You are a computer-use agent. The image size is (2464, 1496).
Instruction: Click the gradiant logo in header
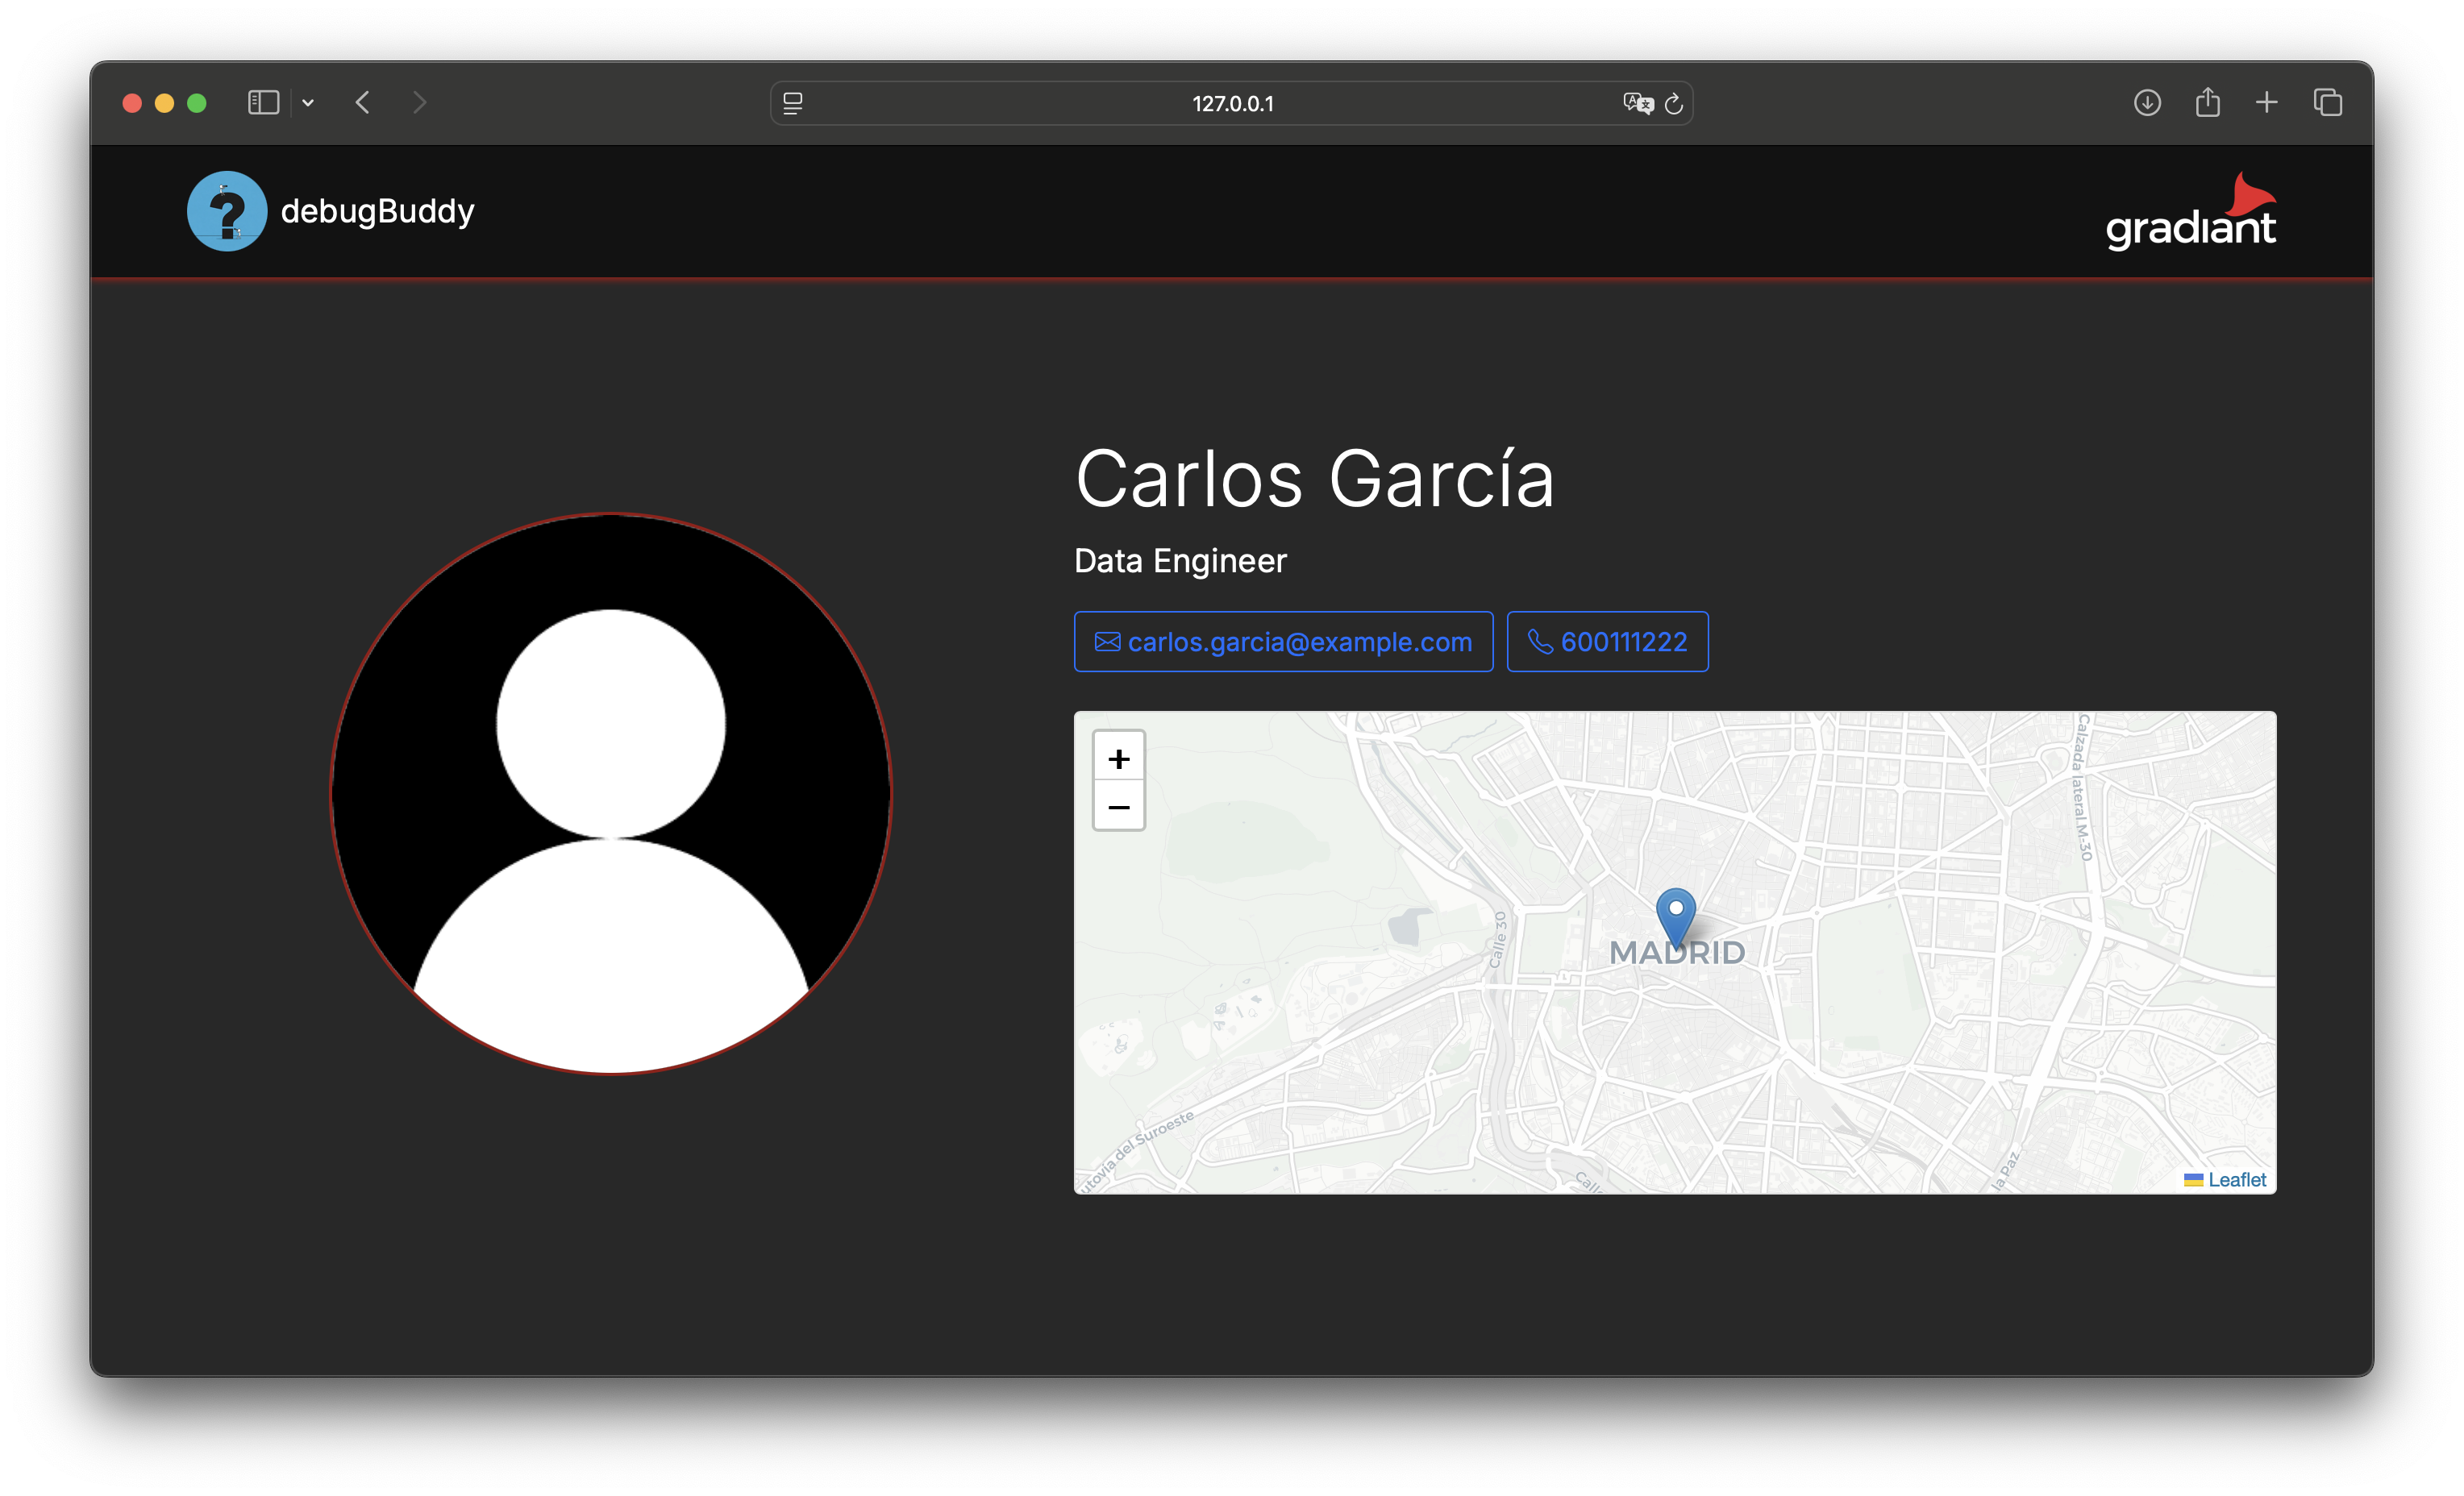2190,213
